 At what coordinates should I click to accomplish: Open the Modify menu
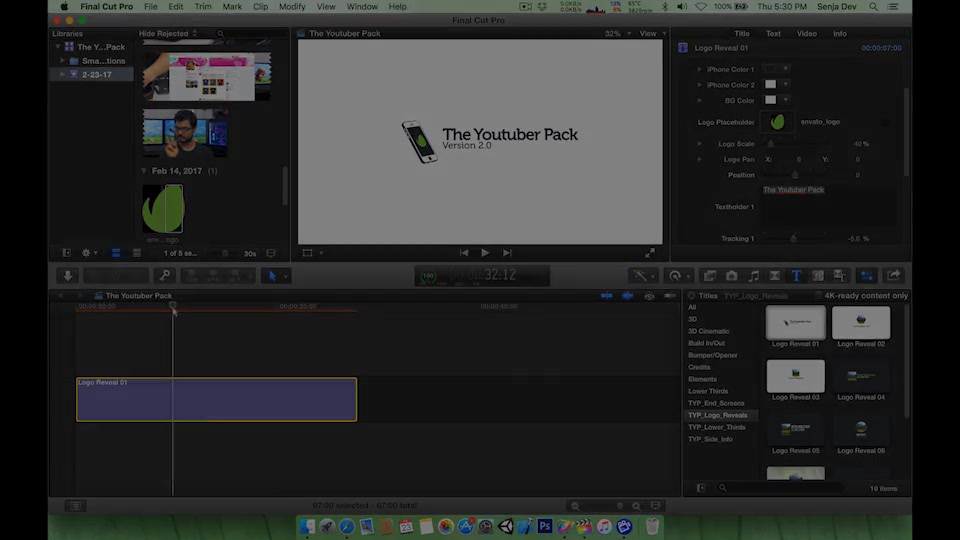292,7
